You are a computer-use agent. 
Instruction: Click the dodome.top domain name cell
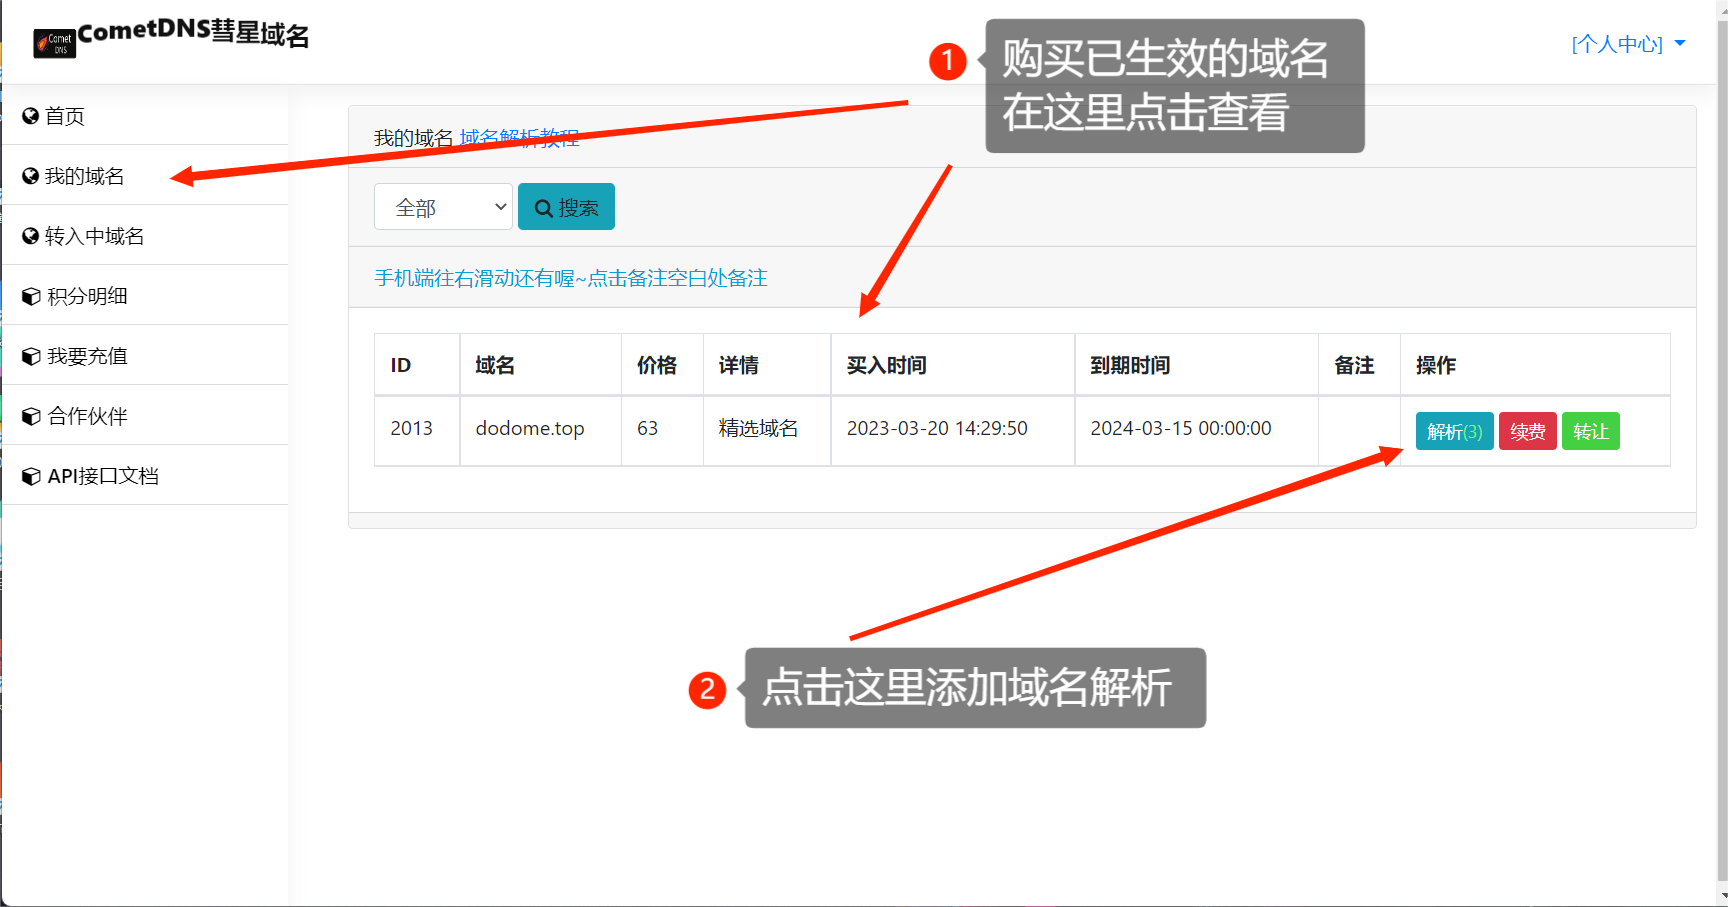530,428
